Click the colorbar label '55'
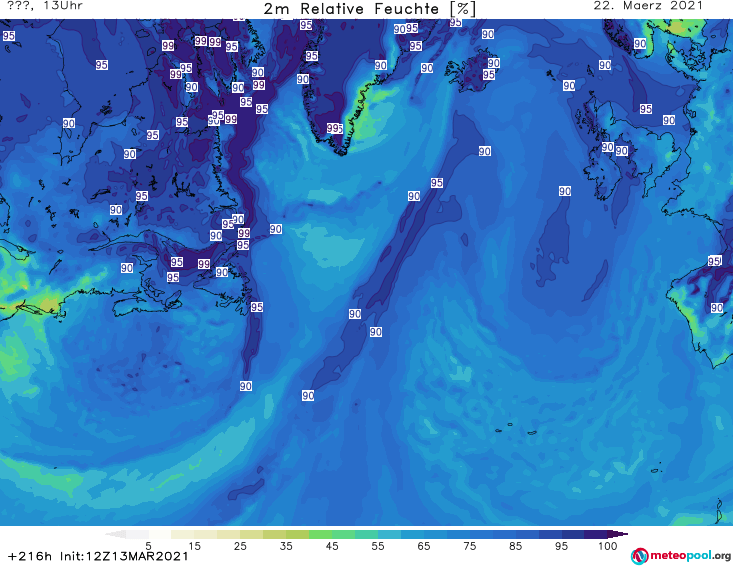Screen dimensions: 733x566 378,545
